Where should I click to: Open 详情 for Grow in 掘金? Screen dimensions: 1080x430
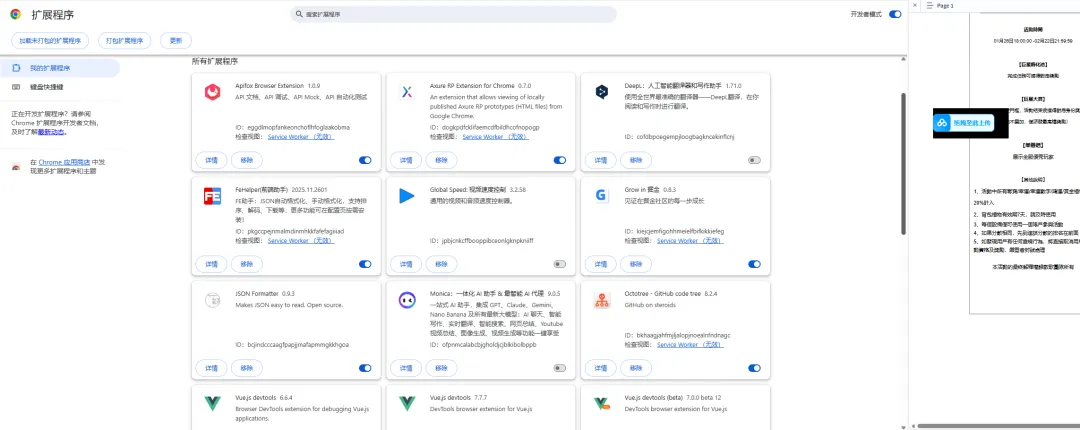pos(601,264)
